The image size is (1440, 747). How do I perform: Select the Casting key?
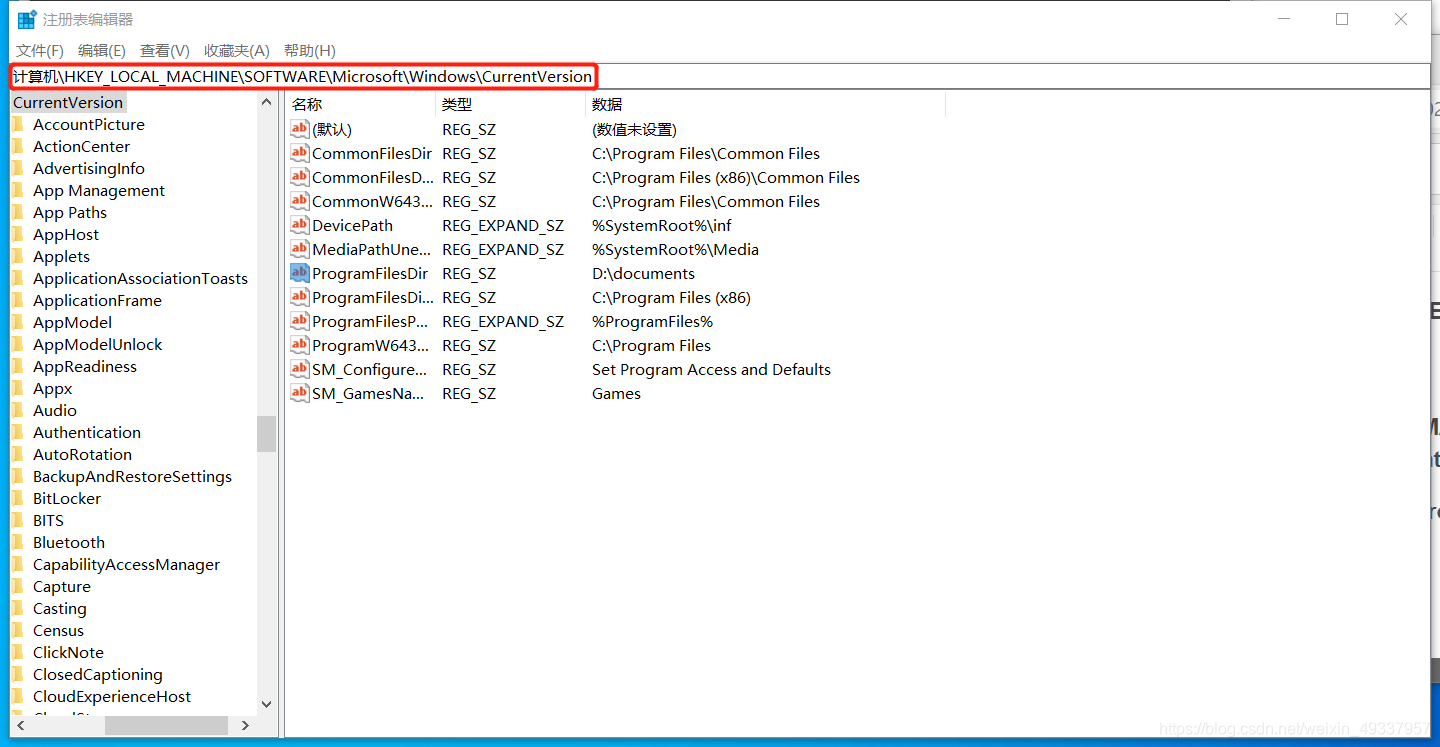(x=60, y=608)
